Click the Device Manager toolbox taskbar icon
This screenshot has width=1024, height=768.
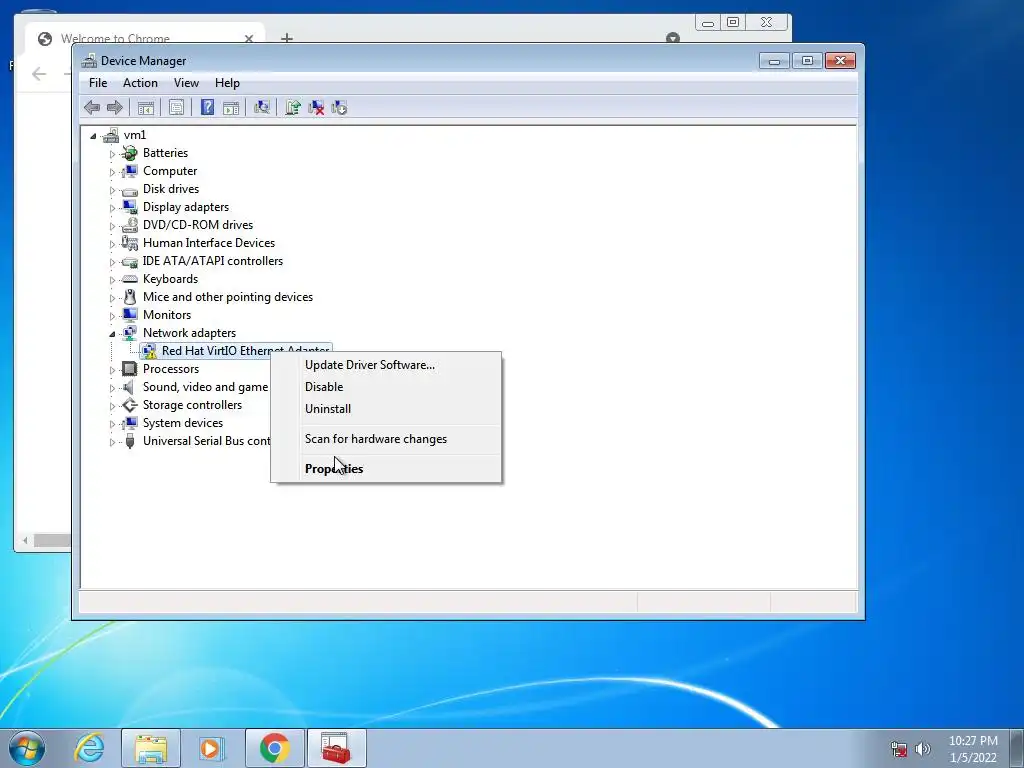click(x=336, y=748)
